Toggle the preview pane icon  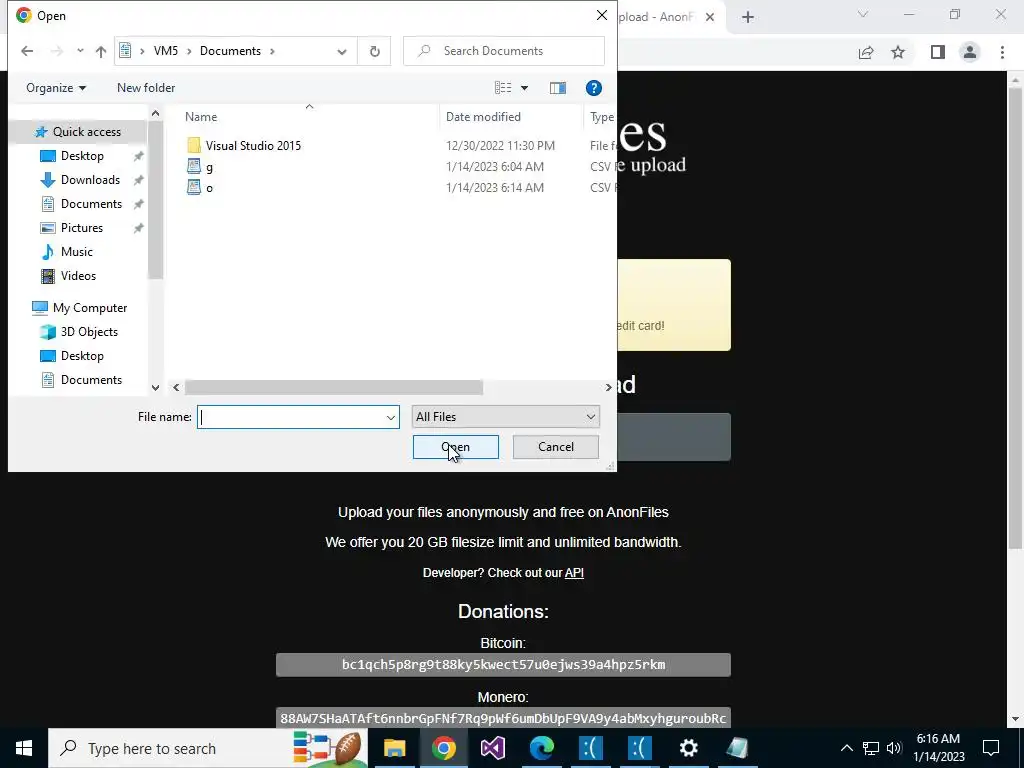click(558, 88)
